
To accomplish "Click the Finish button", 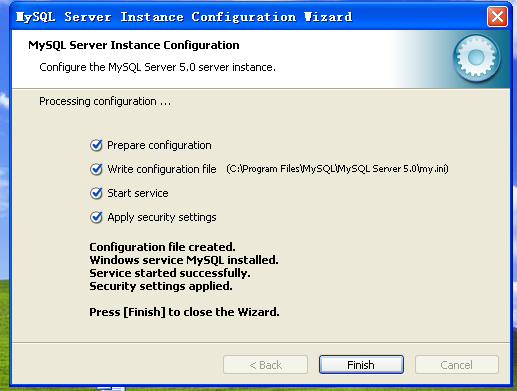I will 361,365.
